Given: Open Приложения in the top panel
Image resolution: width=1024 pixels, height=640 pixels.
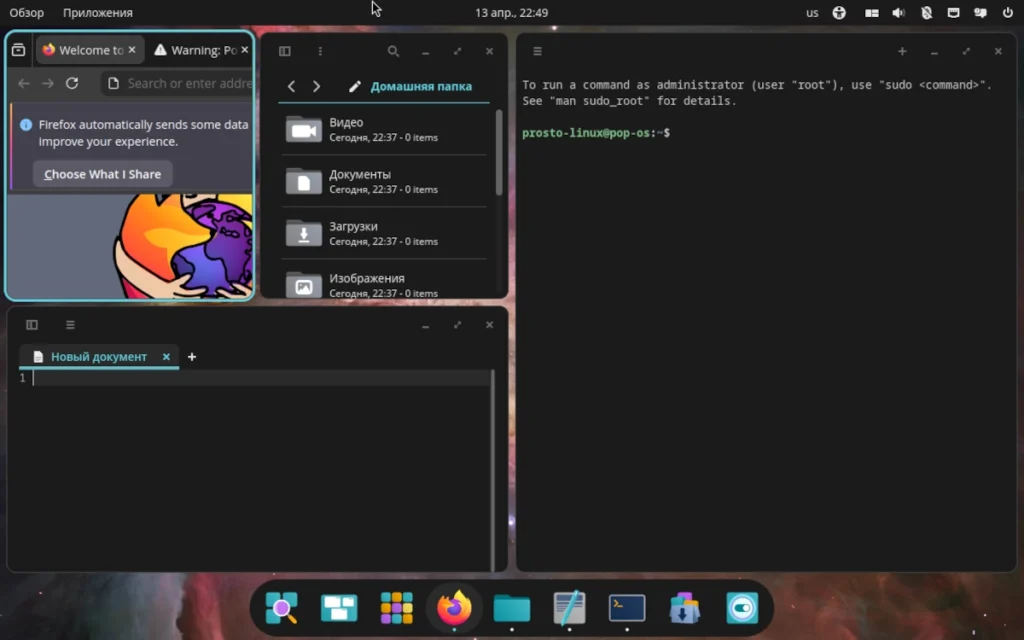Looking at the screenshot, I should (98, 12).
